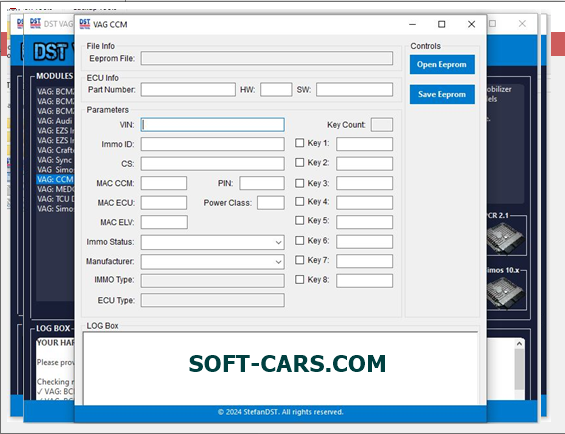Select VAG: CCM in the modules list

tap(55, 180)
